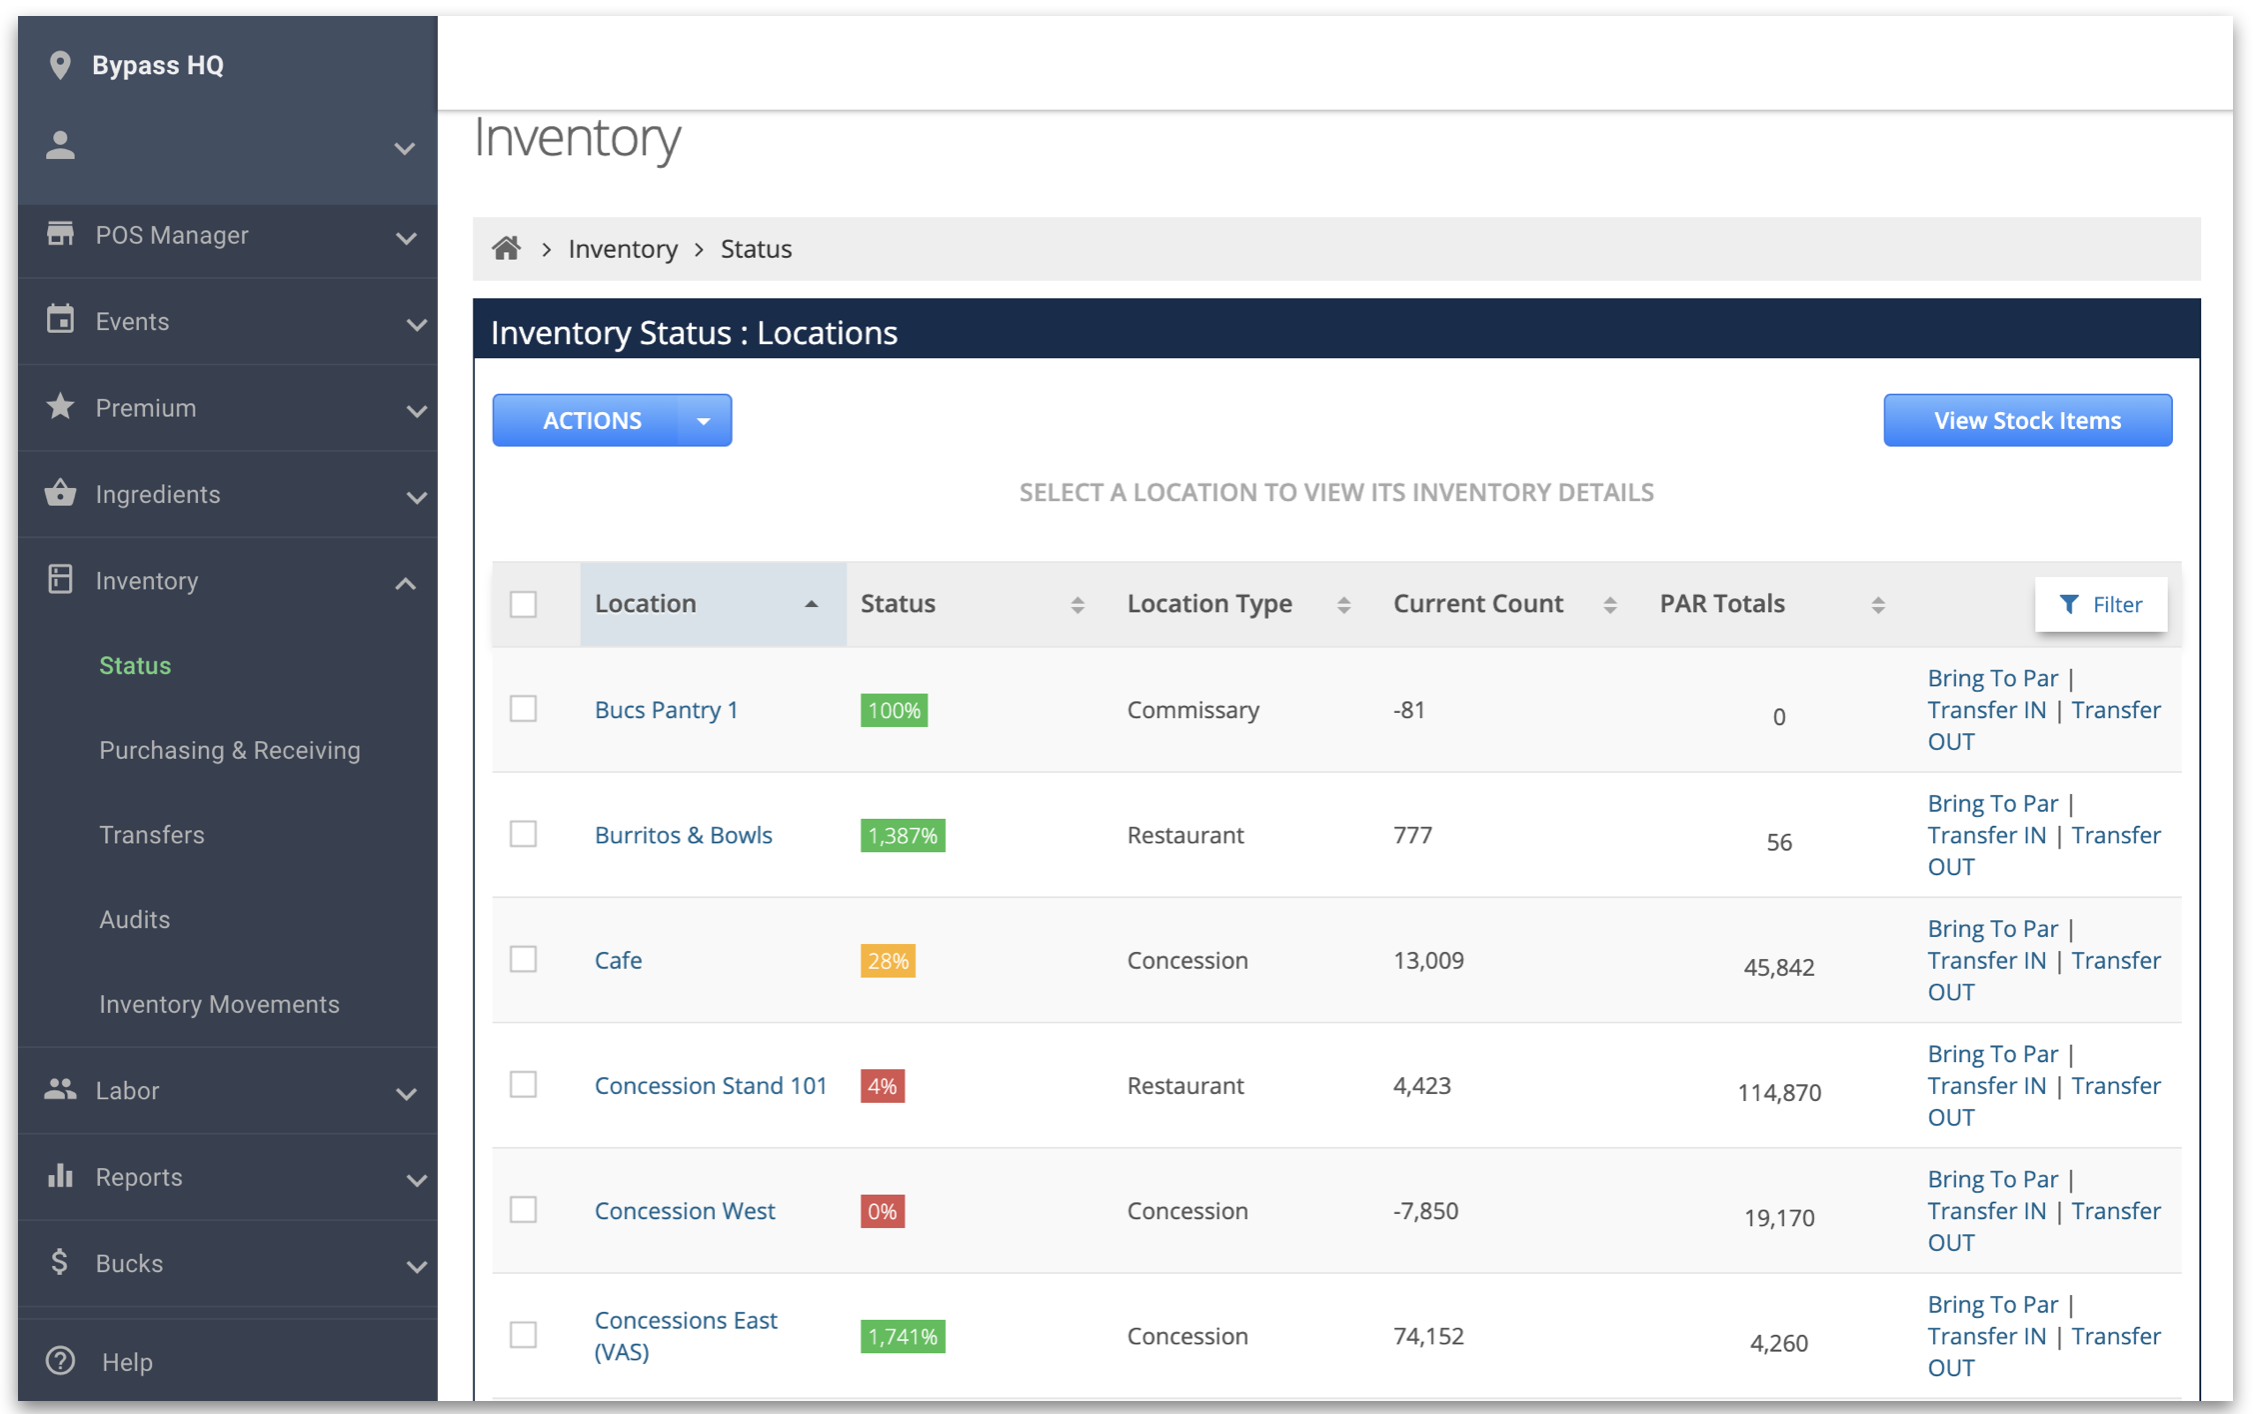Expand the Ingredients menu chevron
The image size is (2254, 1414).
pos(416,497)
